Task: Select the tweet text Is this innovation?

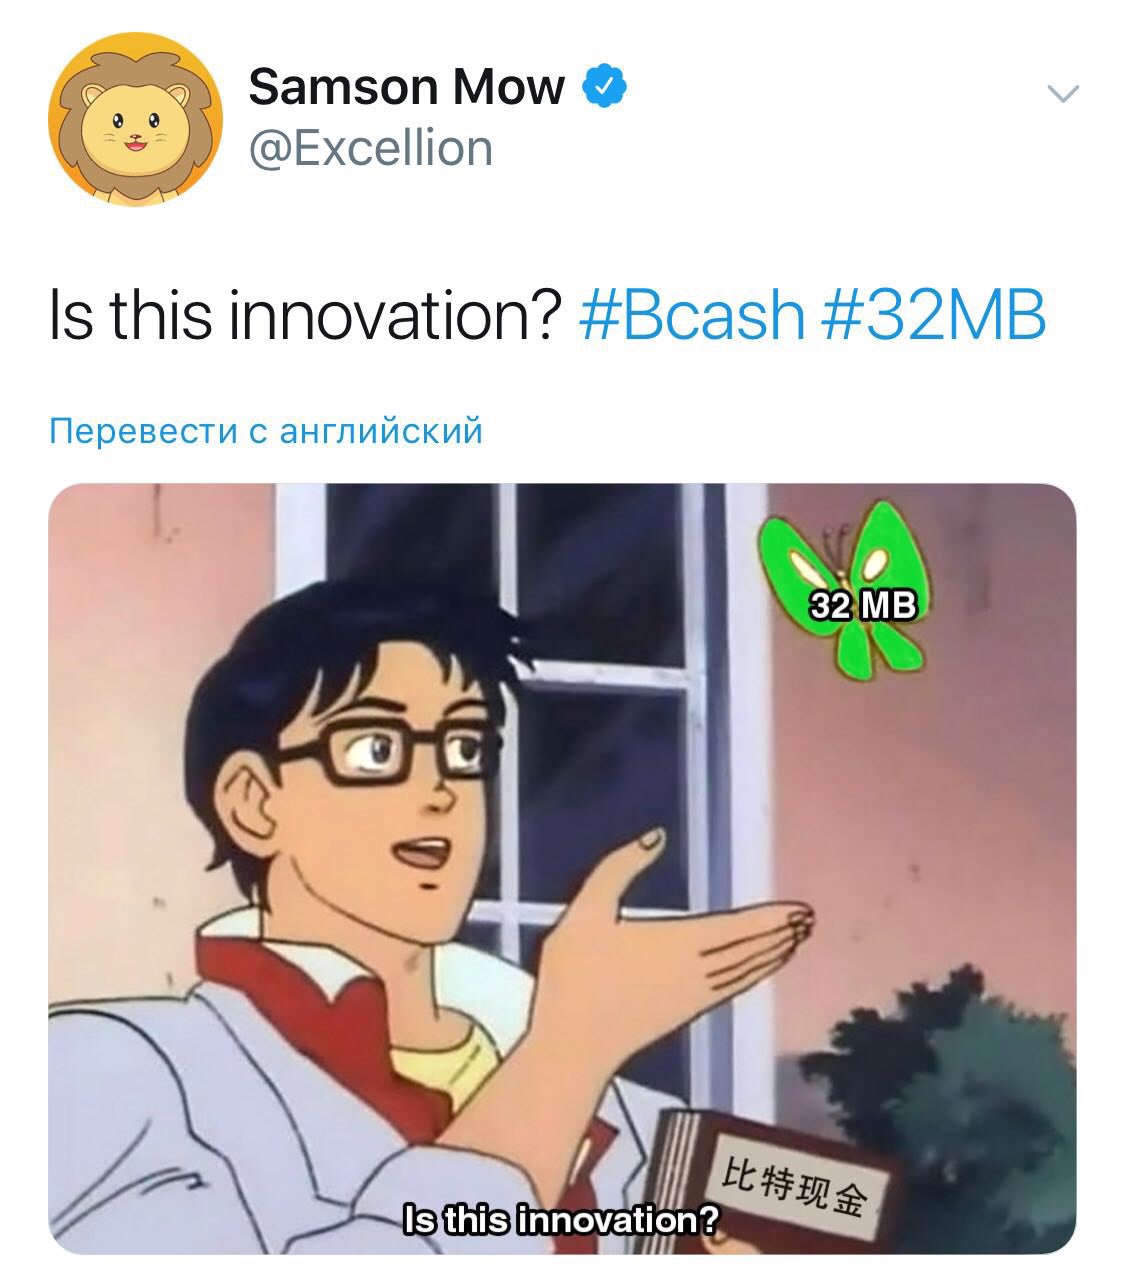Action: click(x=307, y=314)
